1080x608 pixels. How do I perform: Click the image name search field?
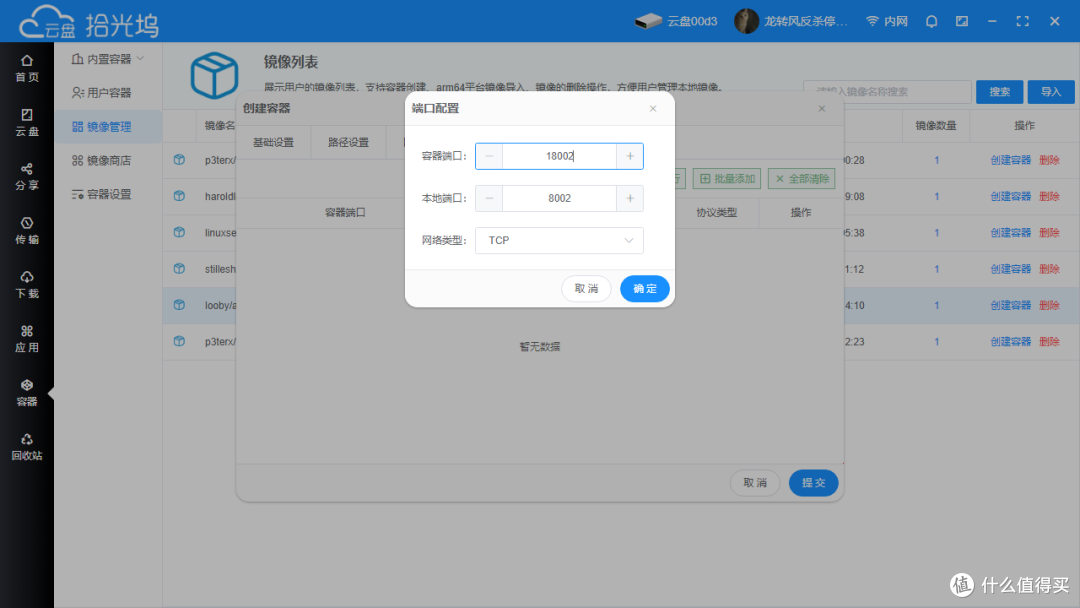point(887,92)
